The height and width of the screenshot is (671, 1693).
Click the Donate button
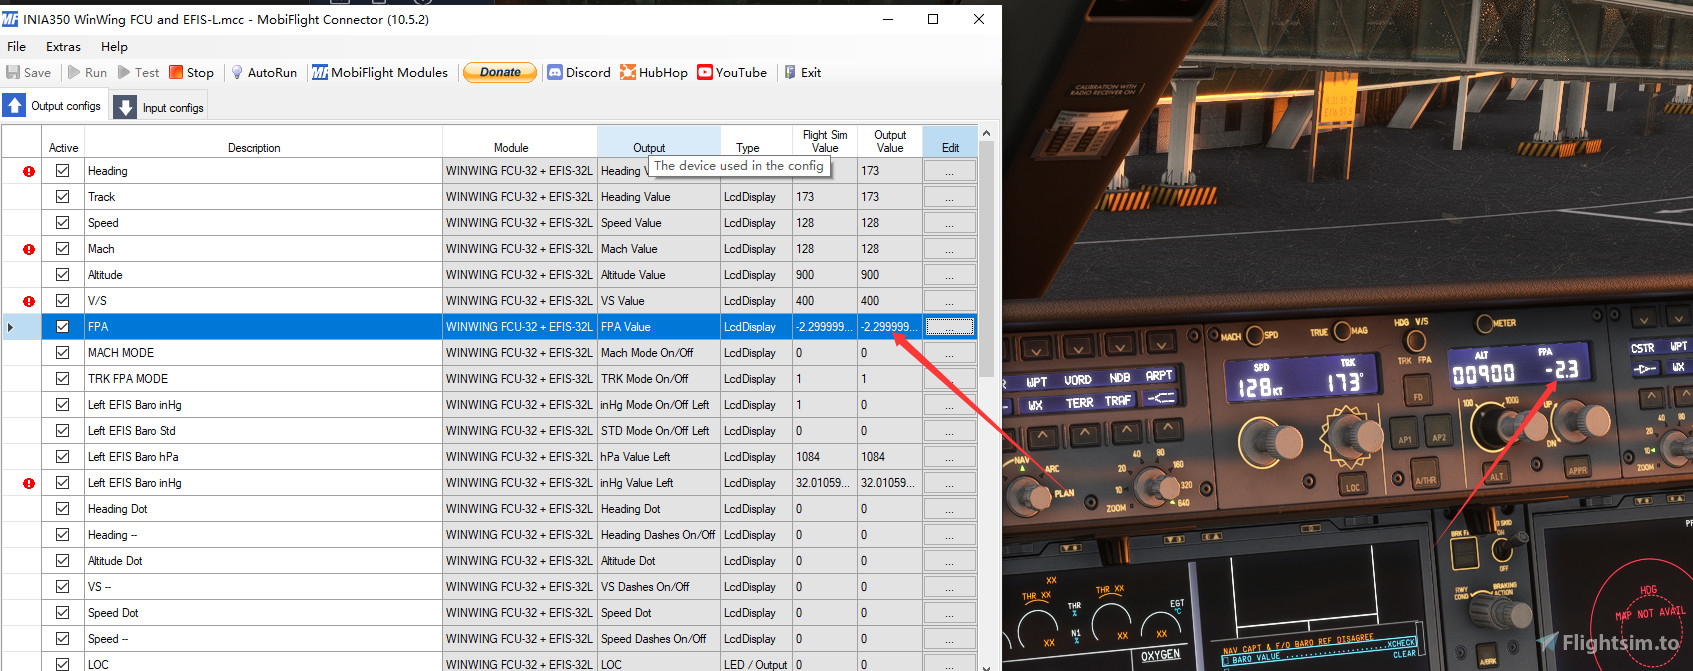500,72
